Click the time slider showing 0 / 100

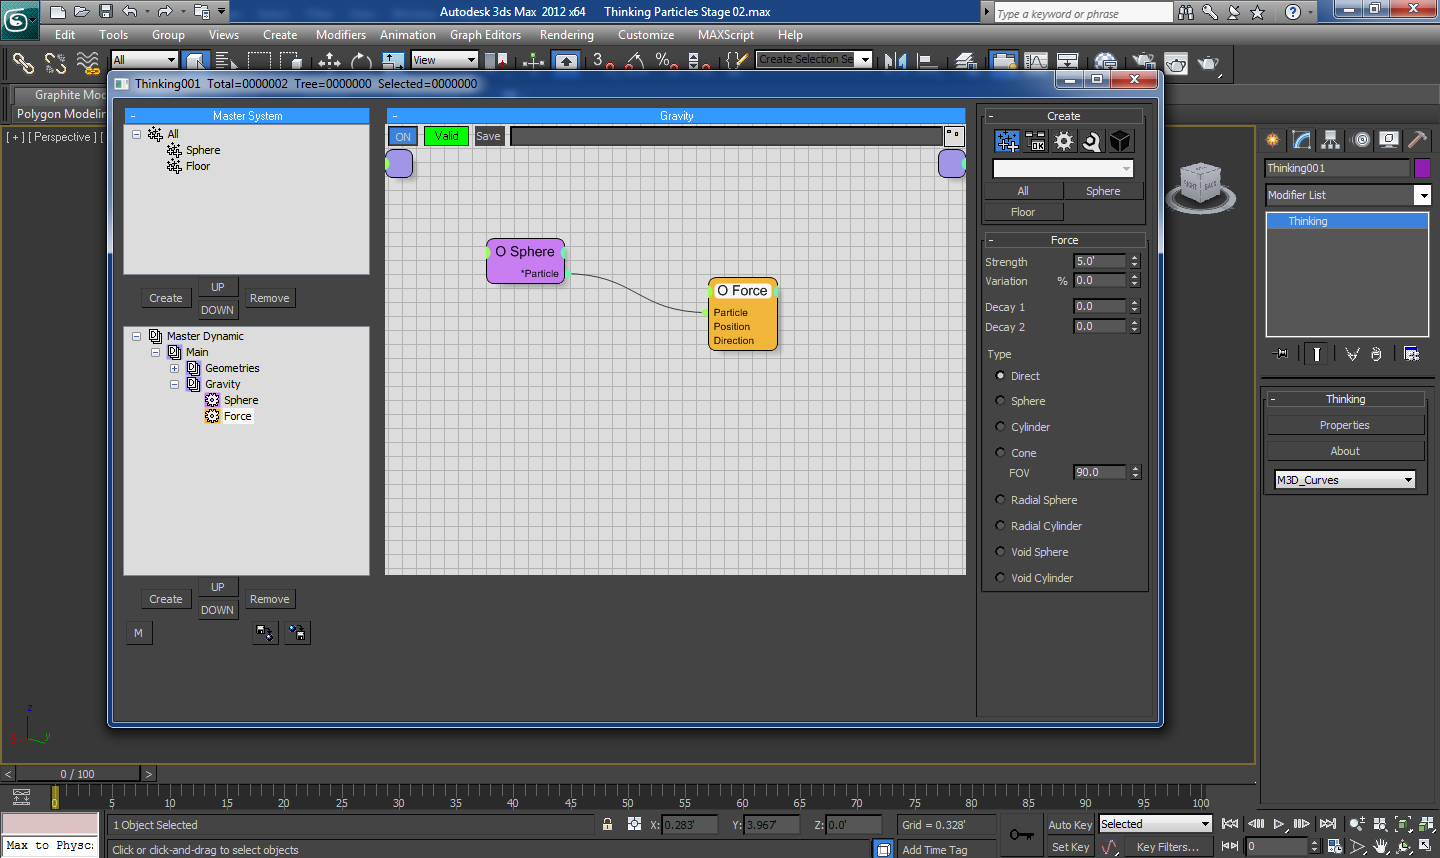click(78, 774)
